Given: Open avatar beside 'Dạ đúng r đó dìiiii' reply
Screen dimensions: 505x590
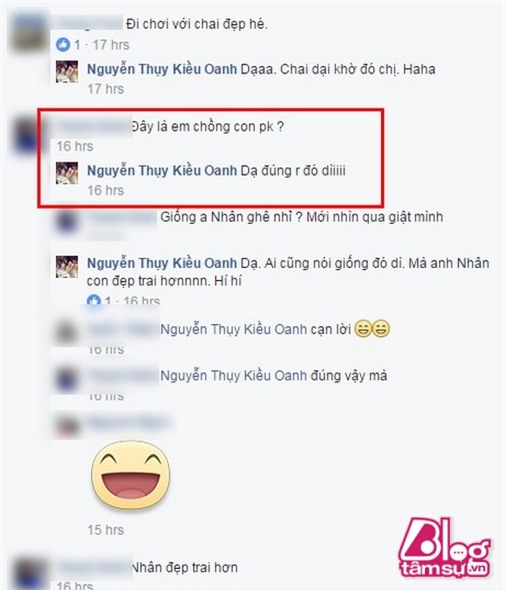Looking at the screenshot, I should coord(67,173).
